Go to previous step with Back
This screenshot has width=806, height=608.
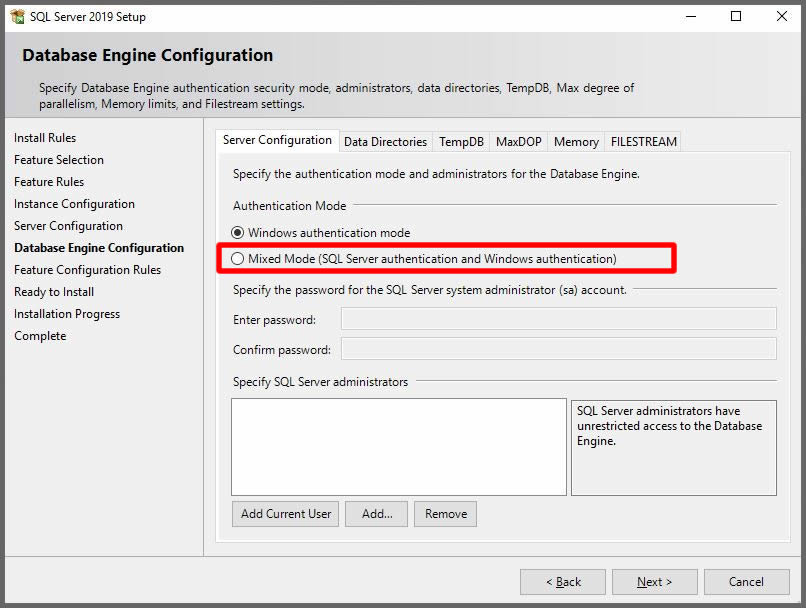tap(562, 582)
